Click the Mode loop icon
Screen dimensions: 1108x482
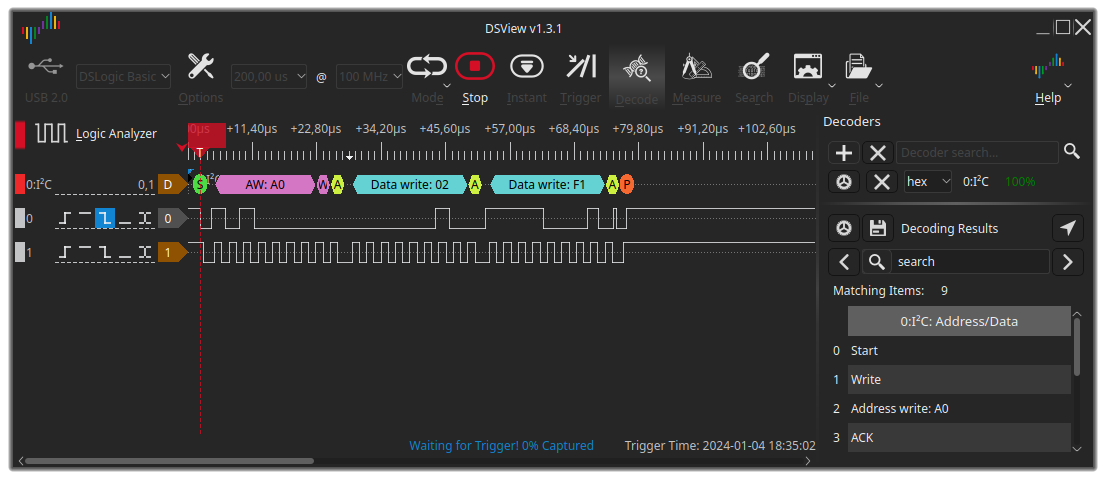click(427, 67)
